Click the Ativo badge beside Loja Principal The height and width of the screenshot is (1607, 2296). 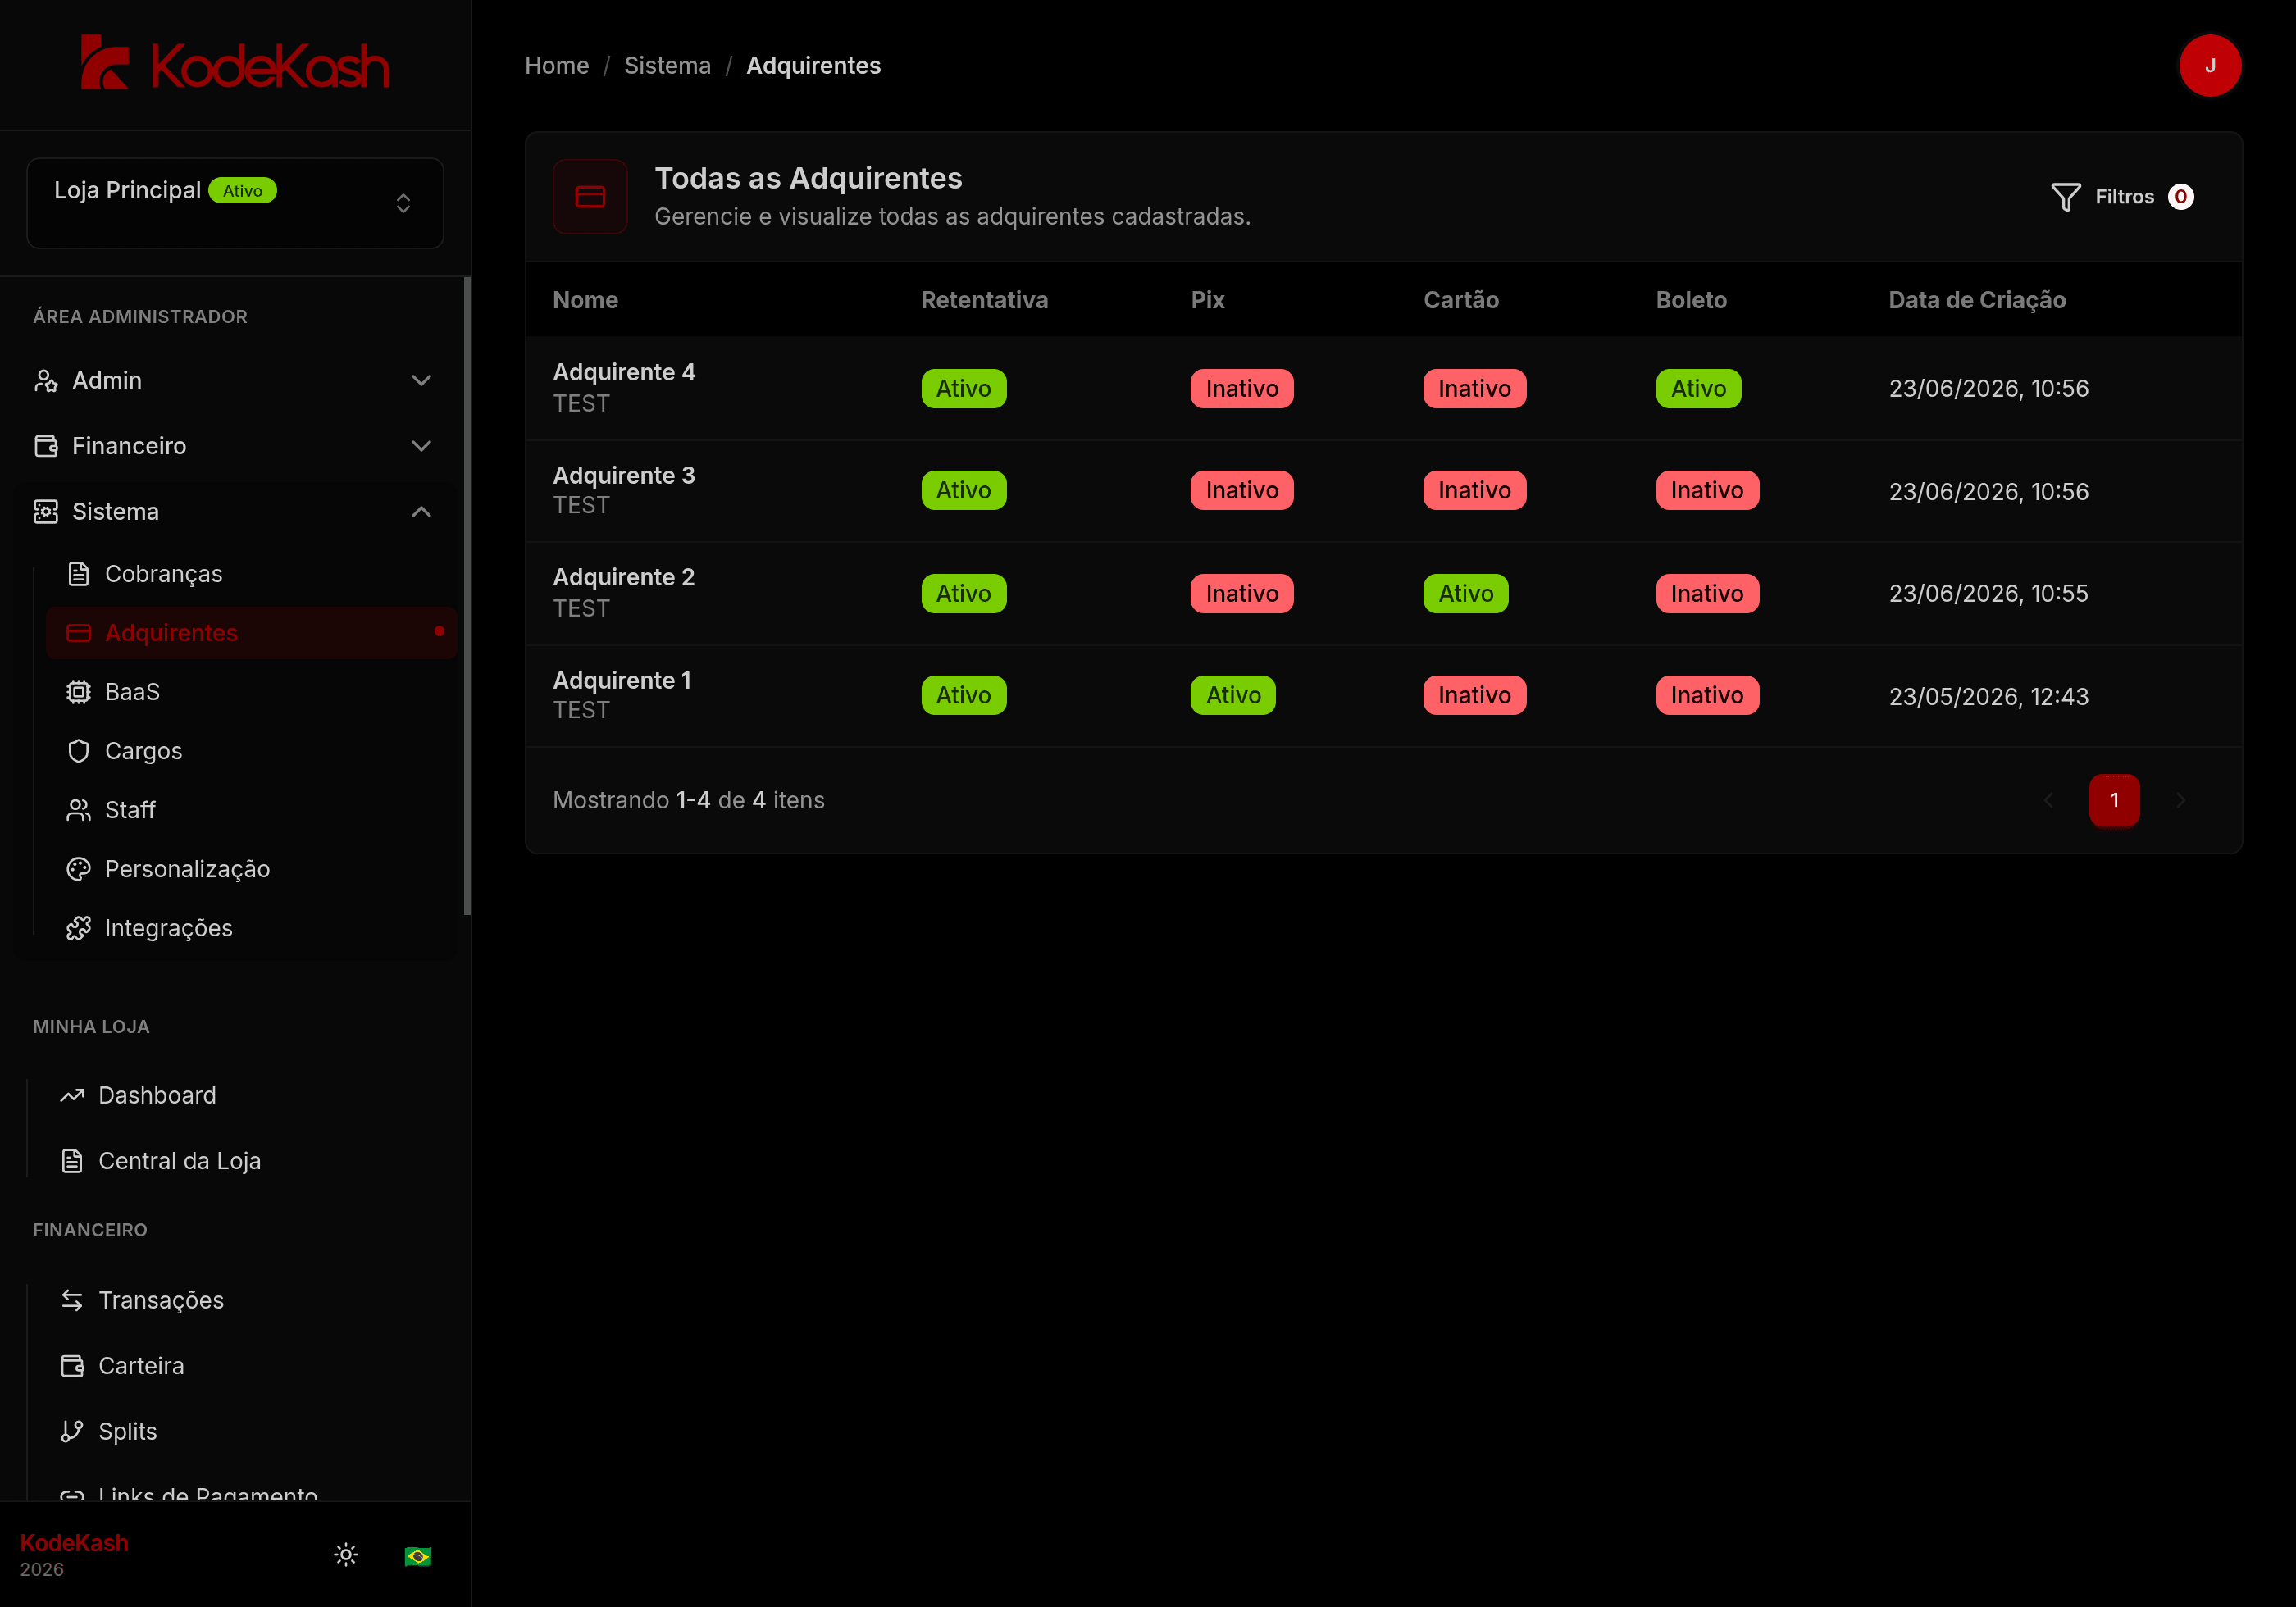click(x=242, y=191)
